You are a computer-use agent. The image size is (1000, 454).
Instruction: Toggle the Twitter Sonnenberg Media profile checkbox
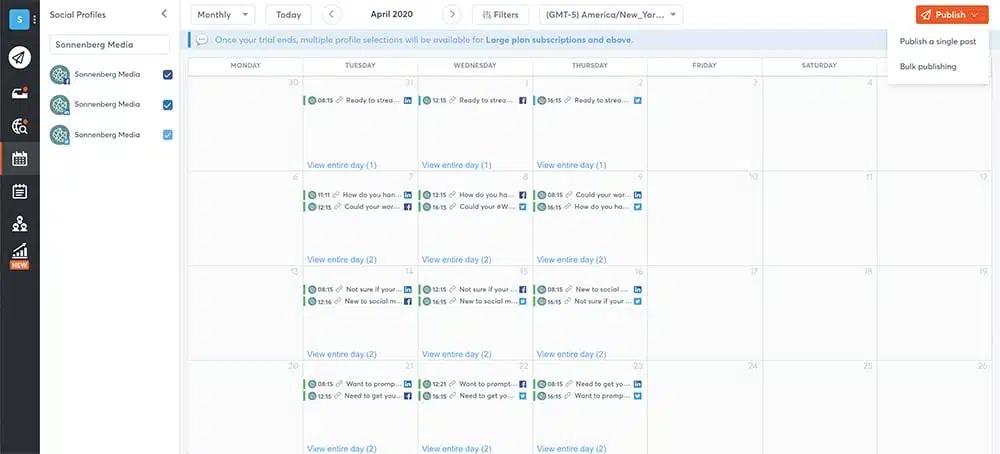pyautogui.click(x=168, y=135)
